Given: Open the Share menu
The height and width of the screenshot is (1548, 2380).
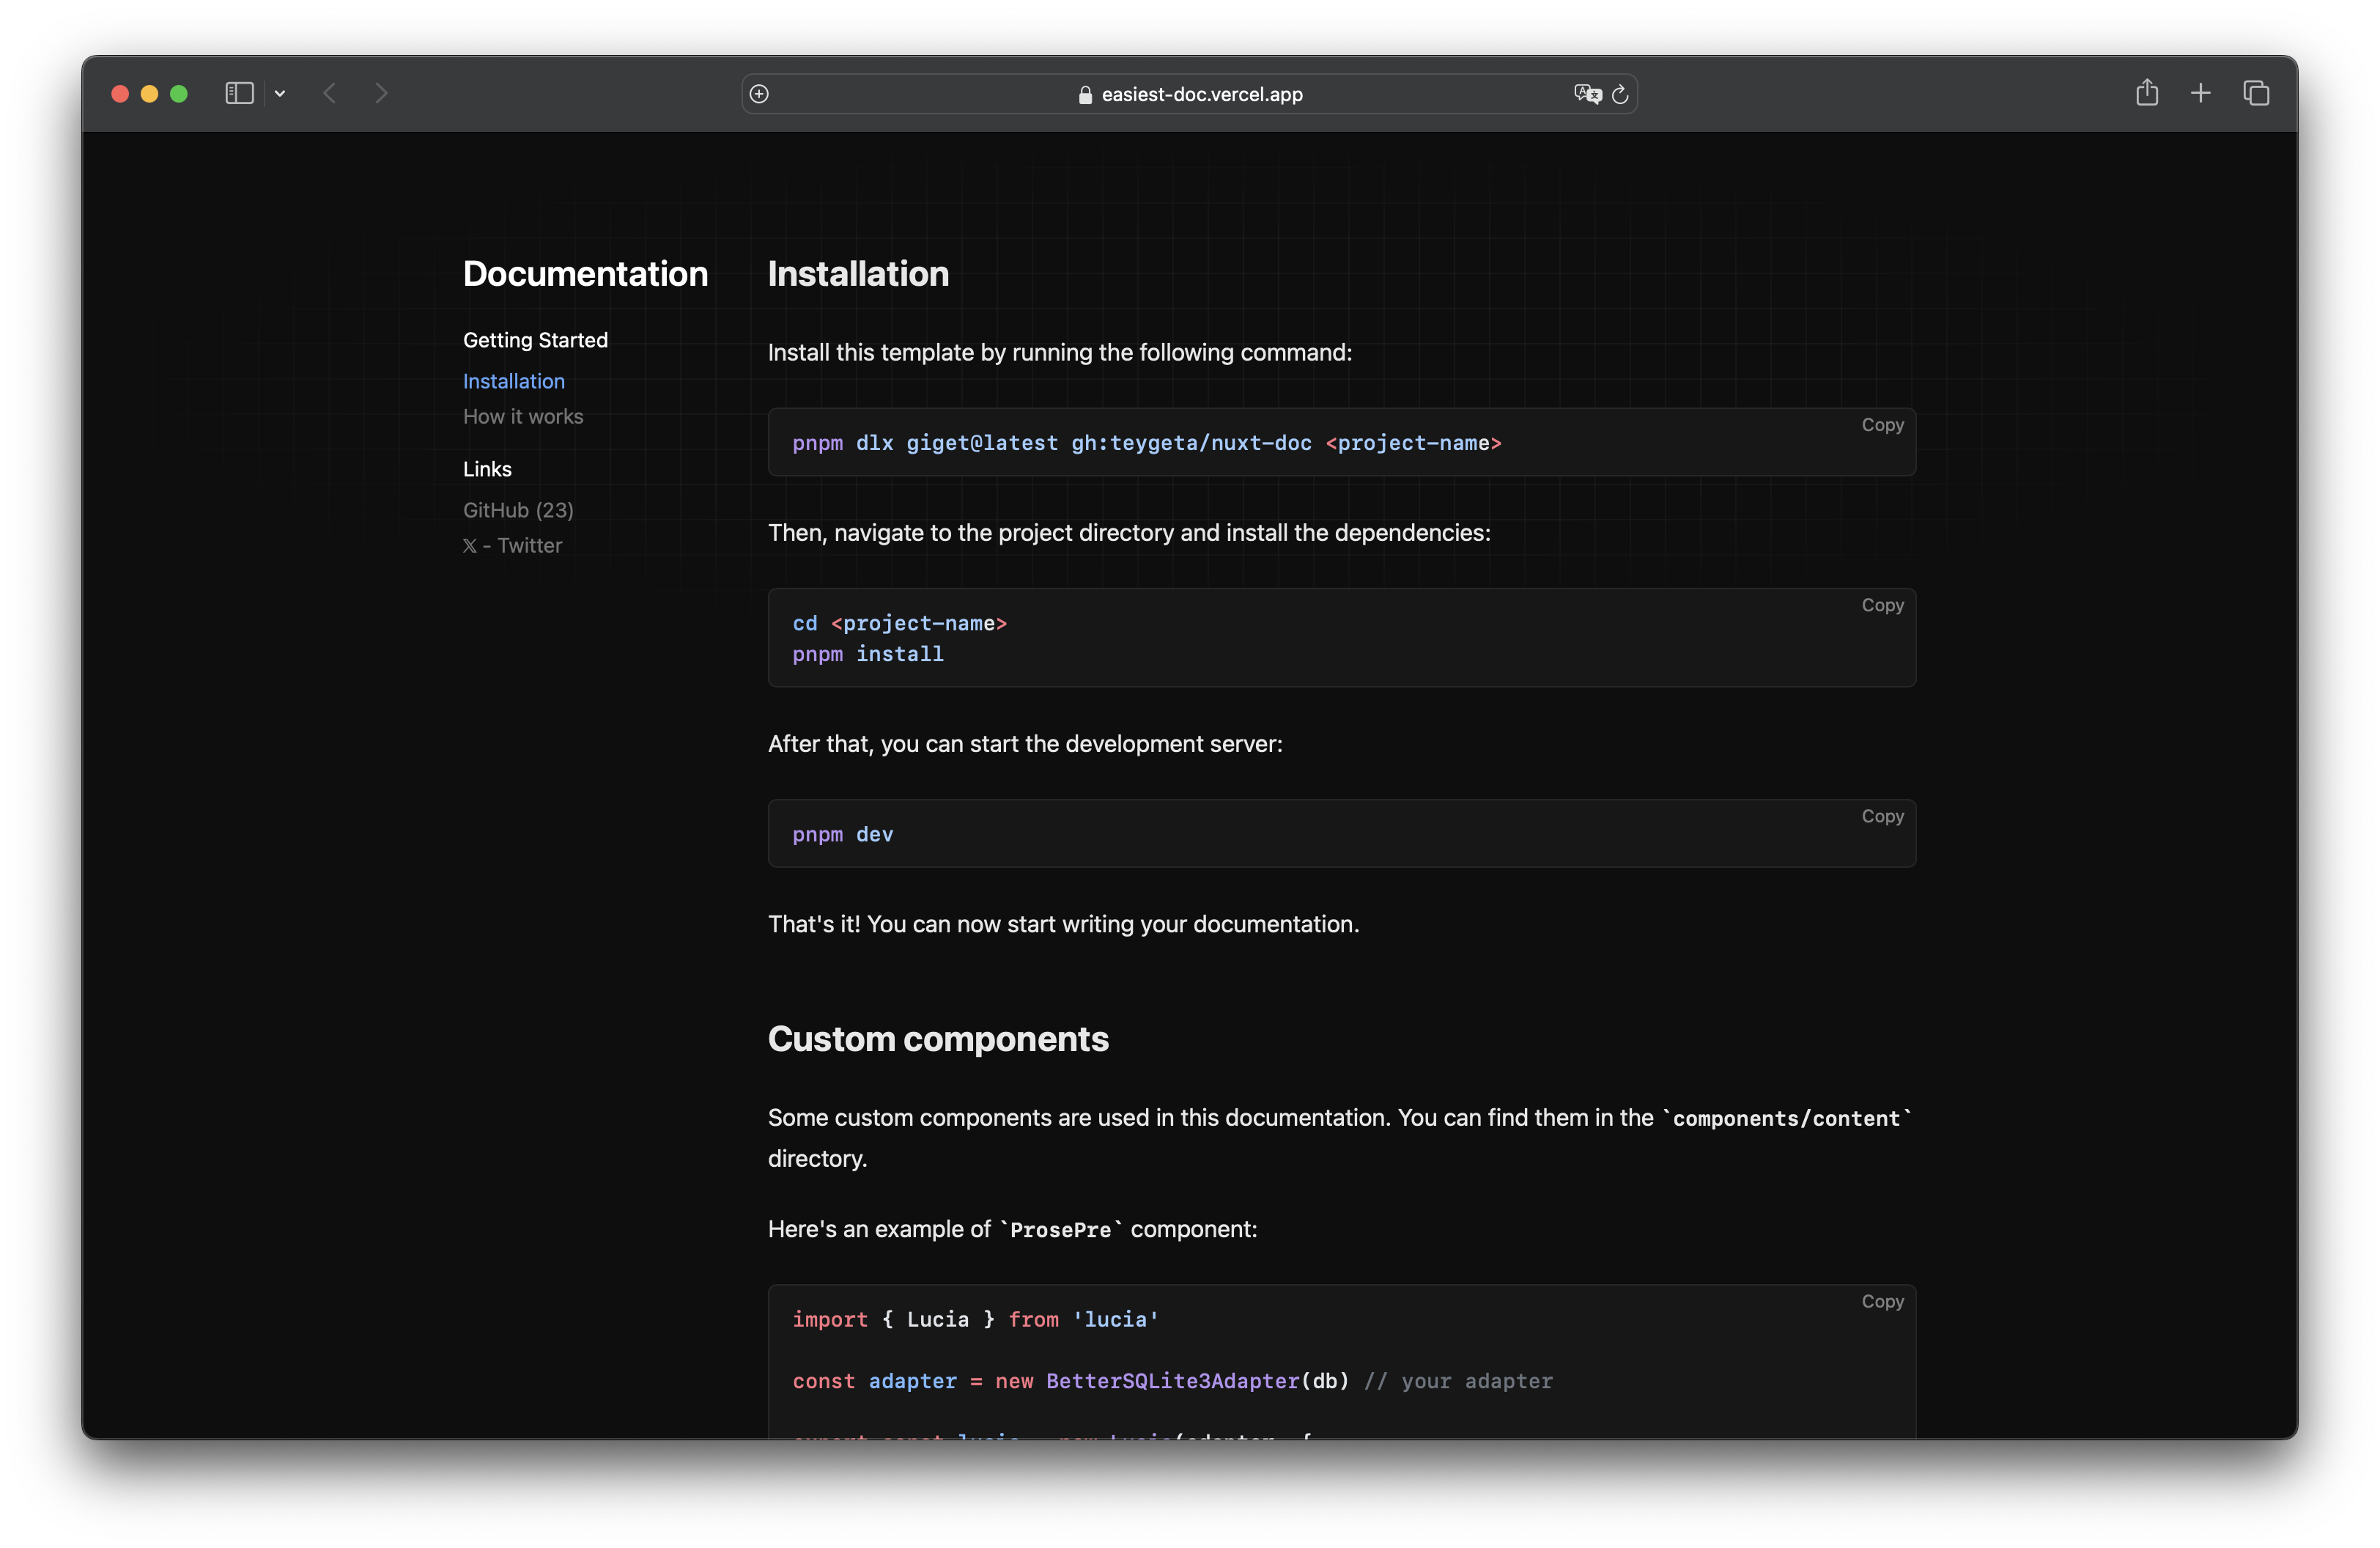Looking at the screenshot, I should [x=2146, y=93].
